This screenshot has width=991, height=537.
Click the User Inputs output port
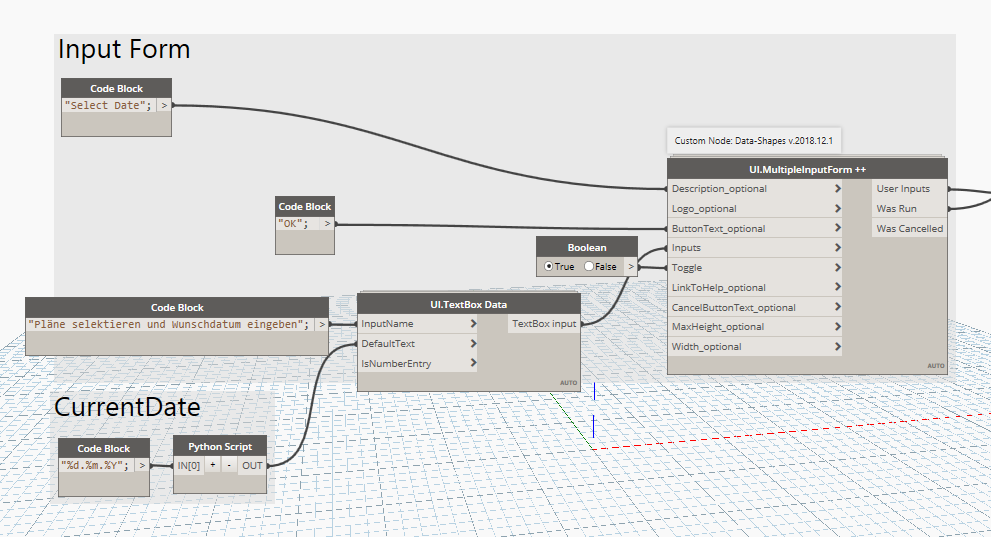coord(902,189)
